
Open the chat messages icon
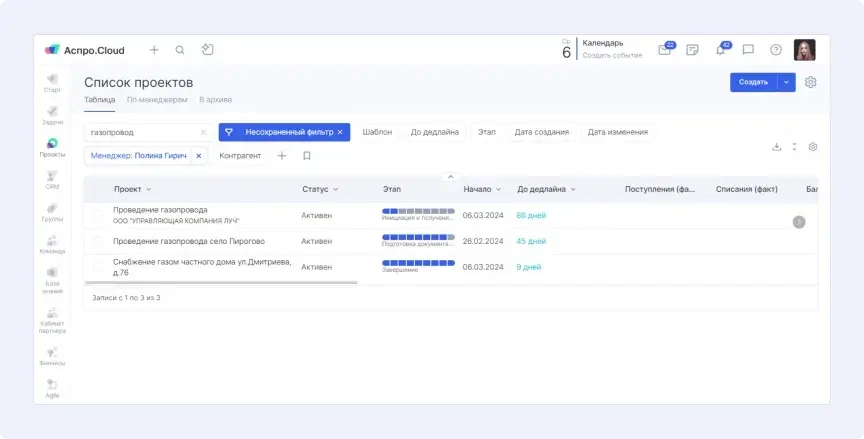748,50
